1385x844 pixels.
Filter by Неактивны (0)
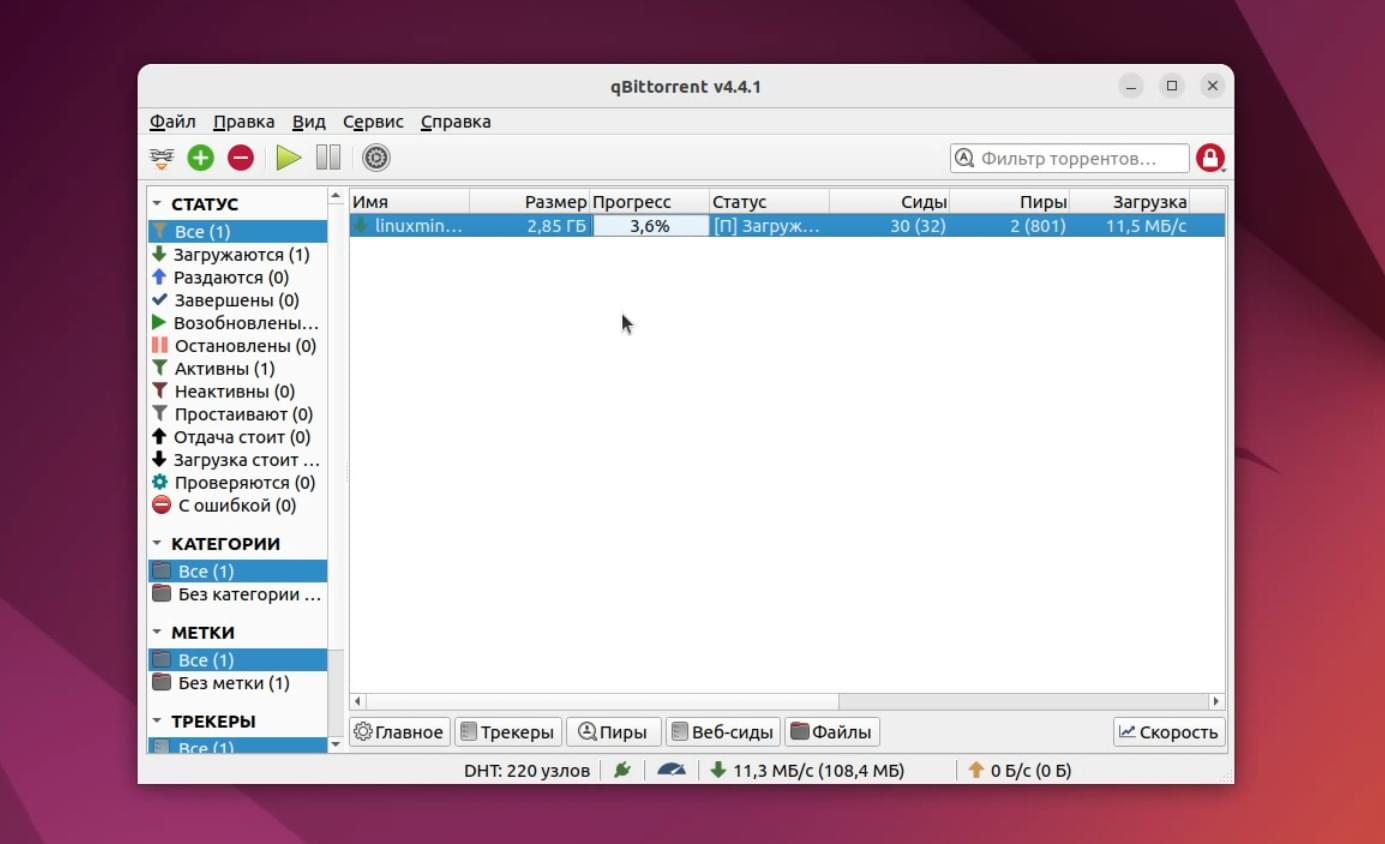pyautogui.click(x=238, y=391)
